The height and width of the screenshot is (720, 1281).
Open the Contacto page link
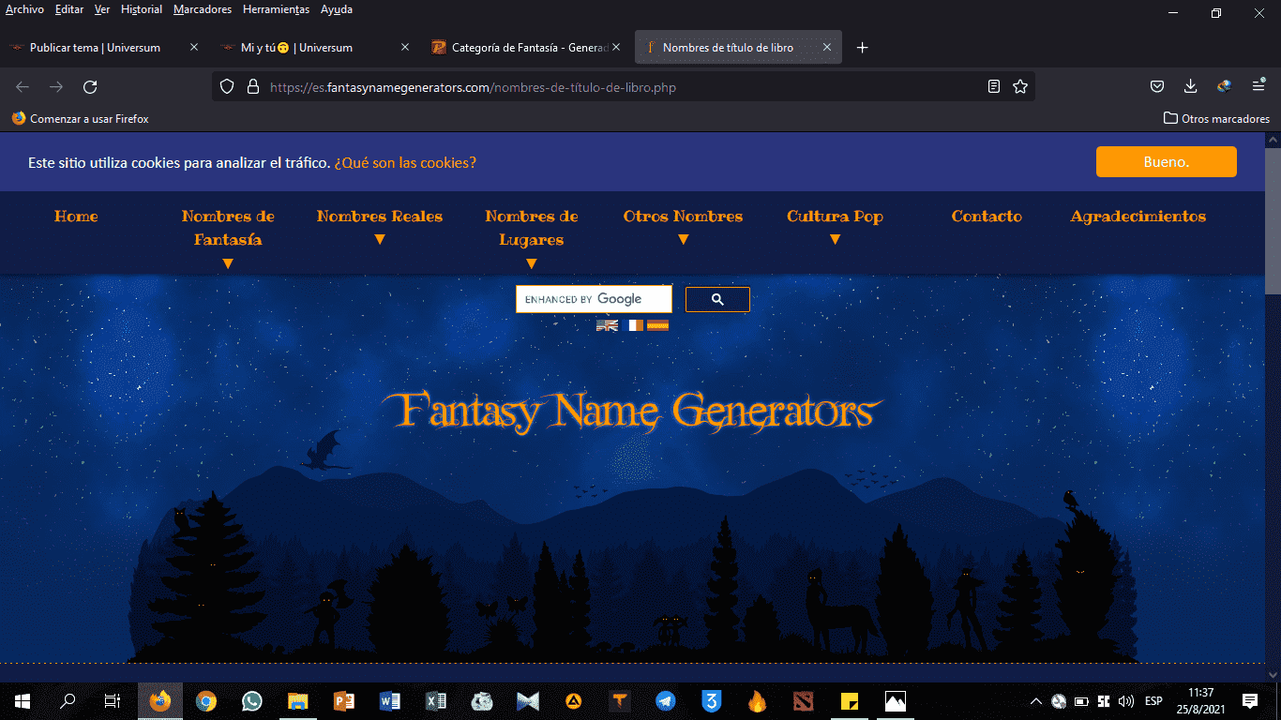[x=987, y=216]
